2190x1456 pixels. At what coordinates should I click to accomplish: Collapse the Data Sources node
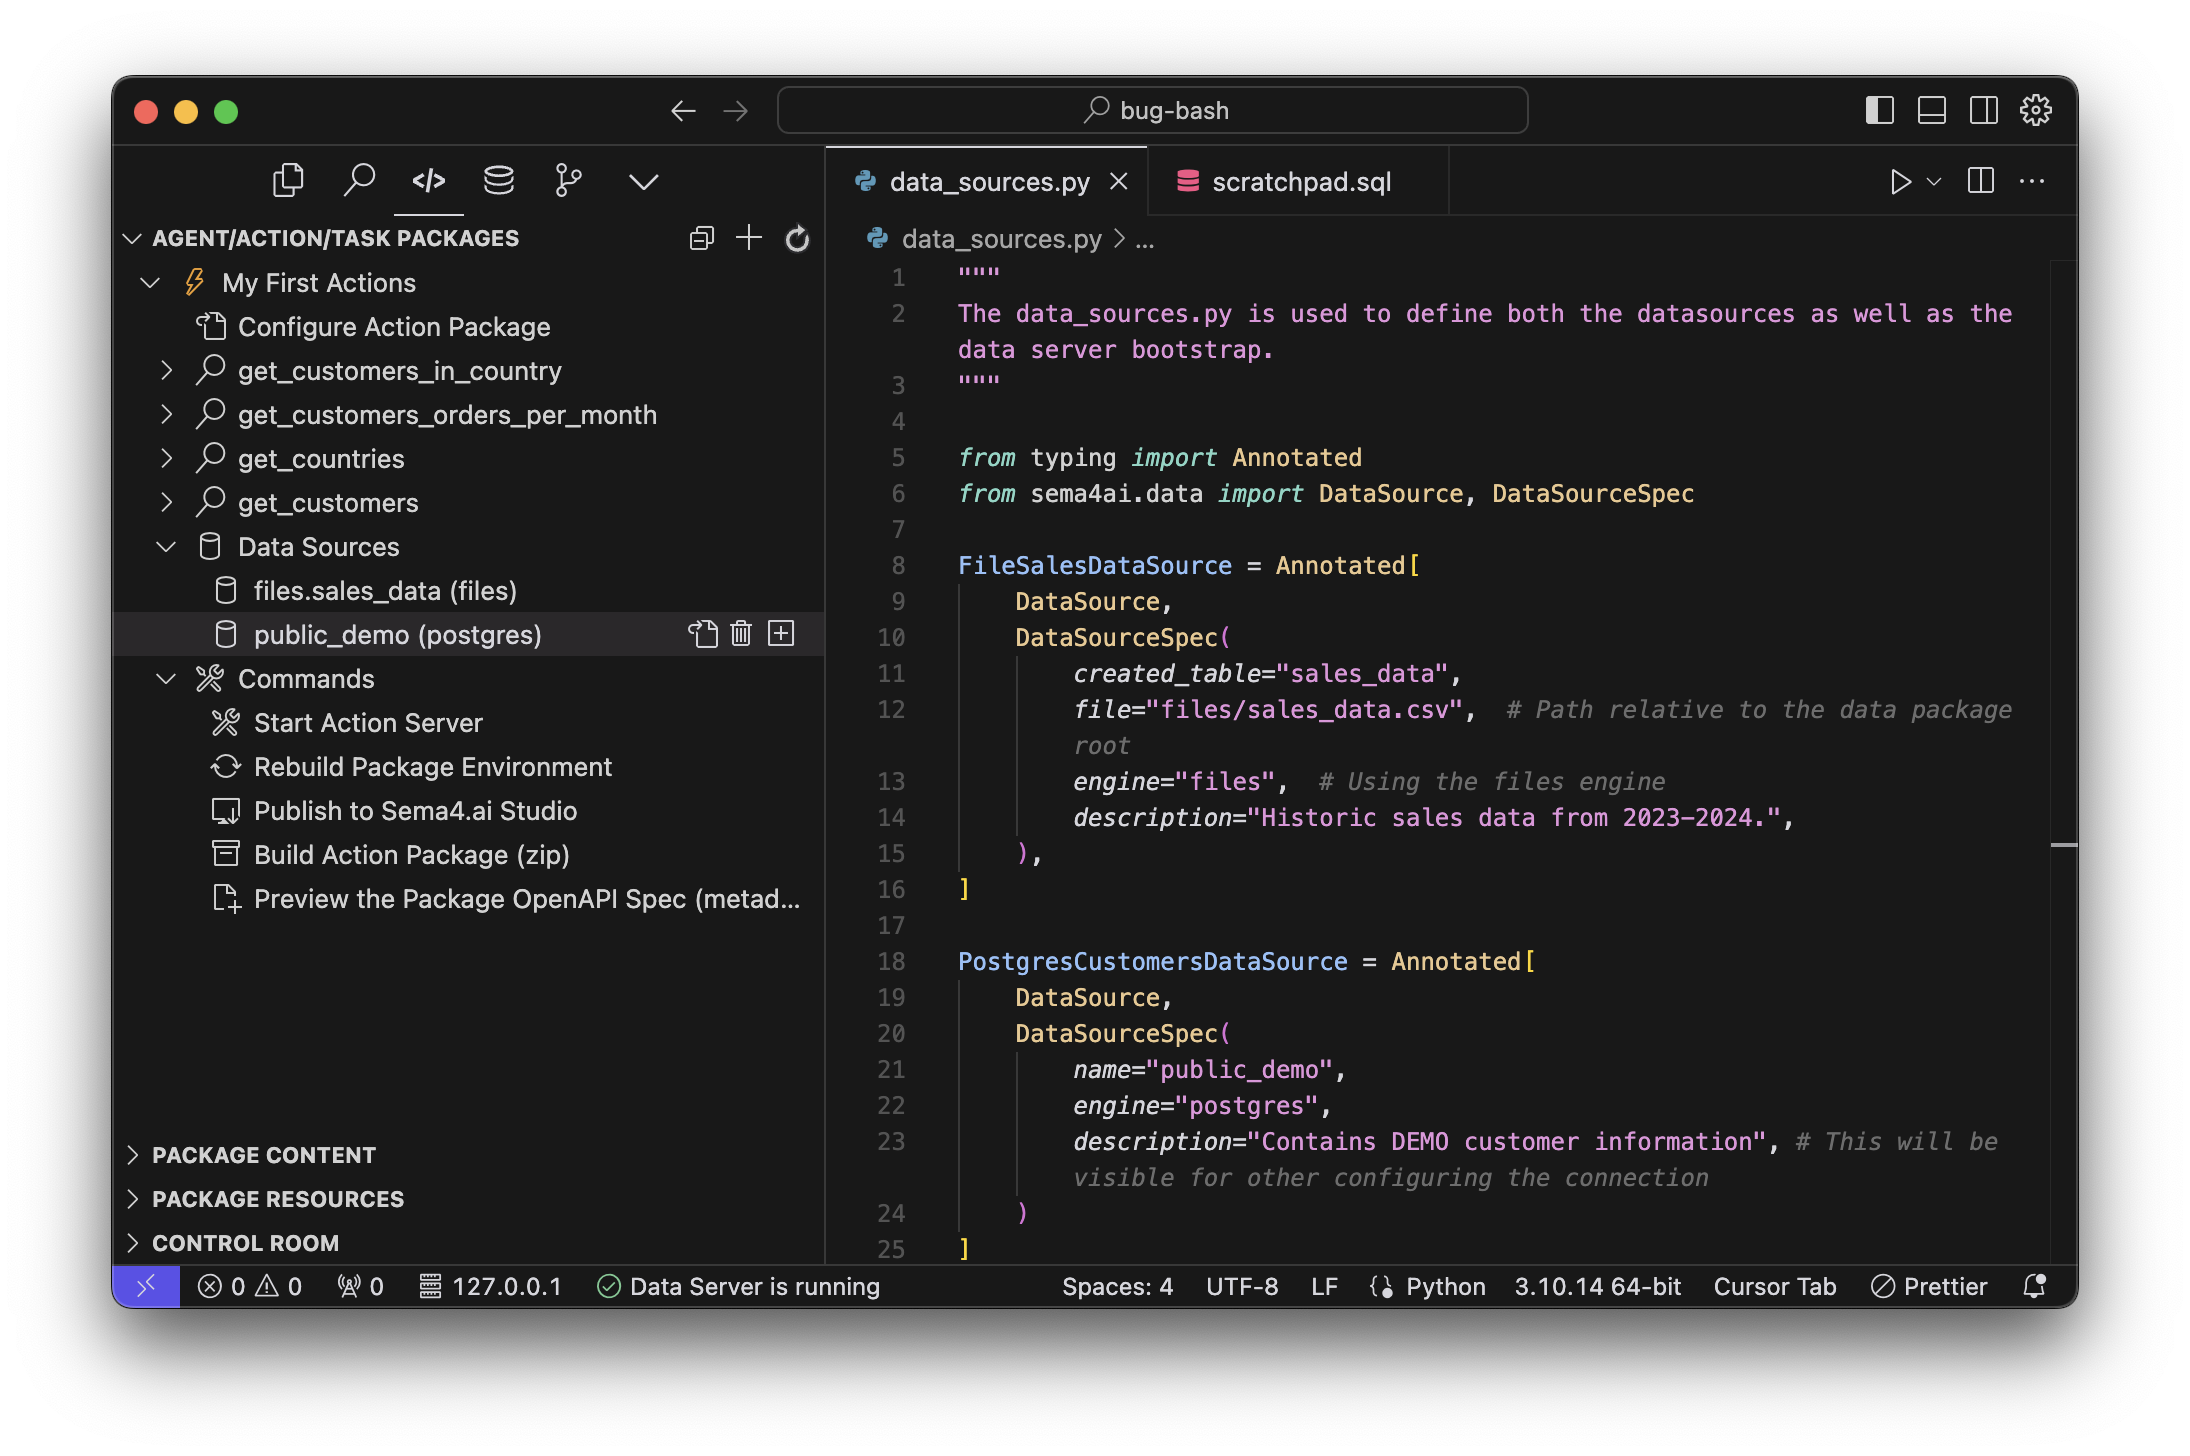(166, 547)
